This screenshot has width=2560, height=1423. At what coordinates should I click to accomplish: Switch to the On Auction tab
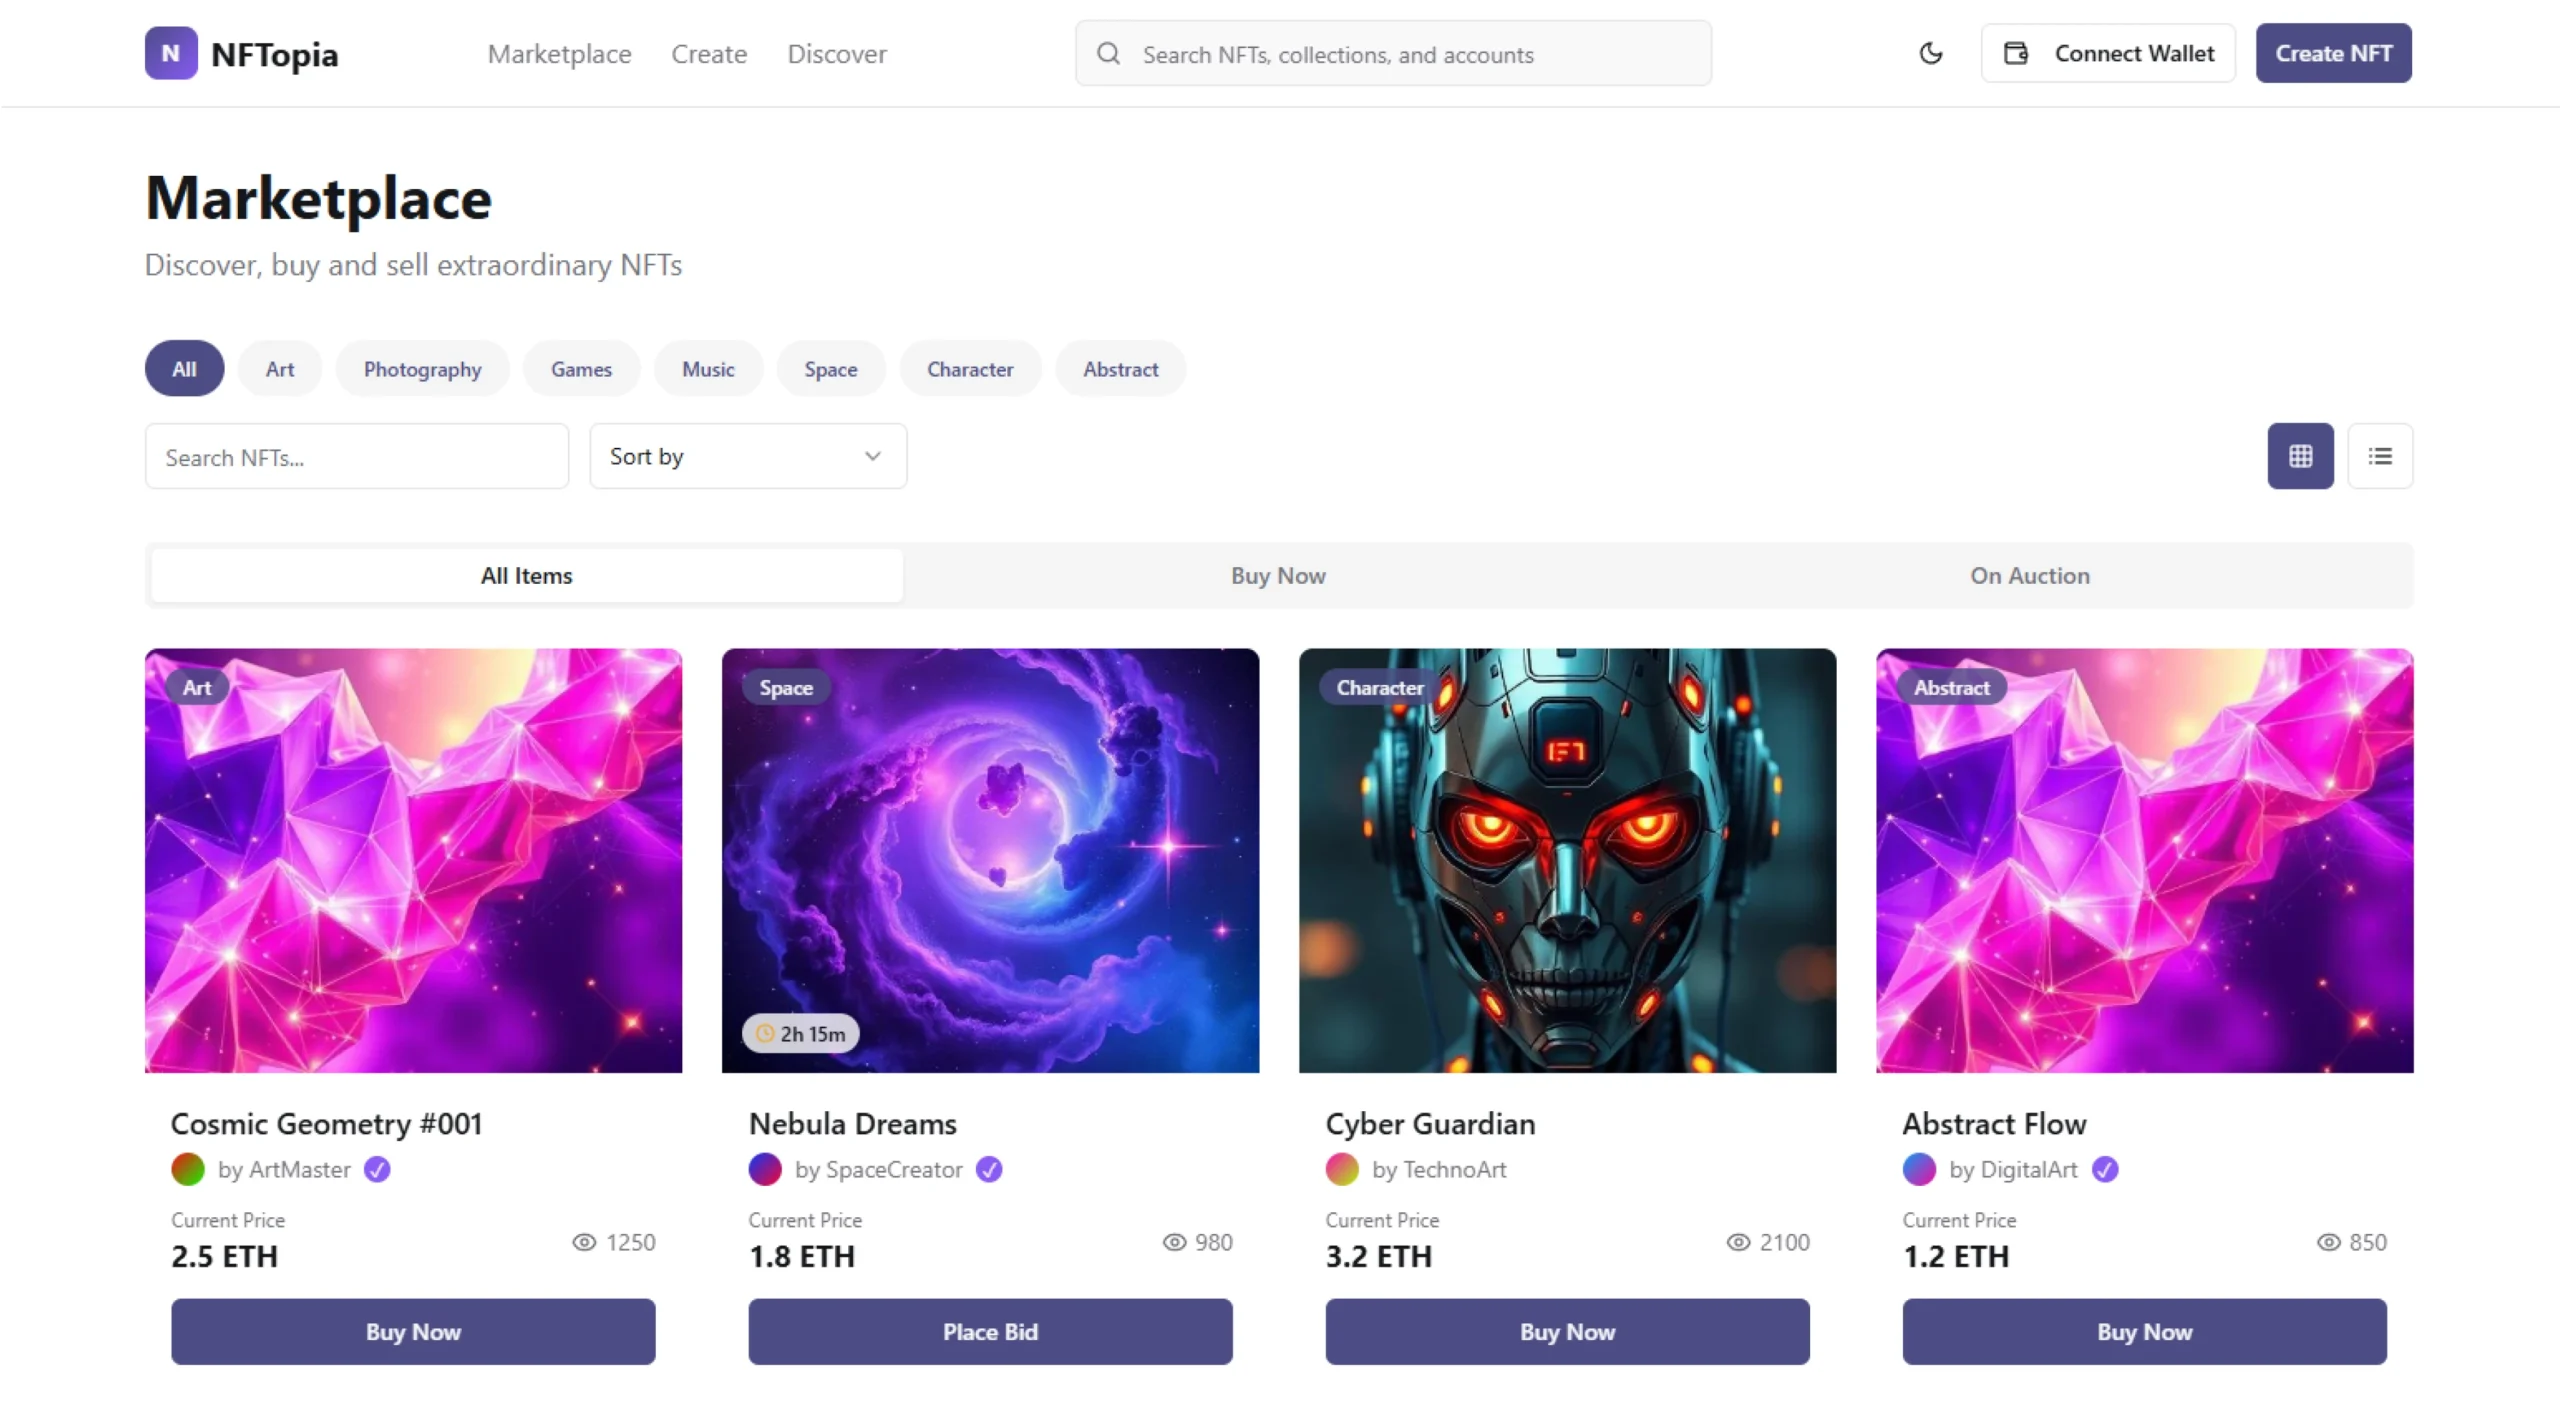click(x=2029, y=575)
